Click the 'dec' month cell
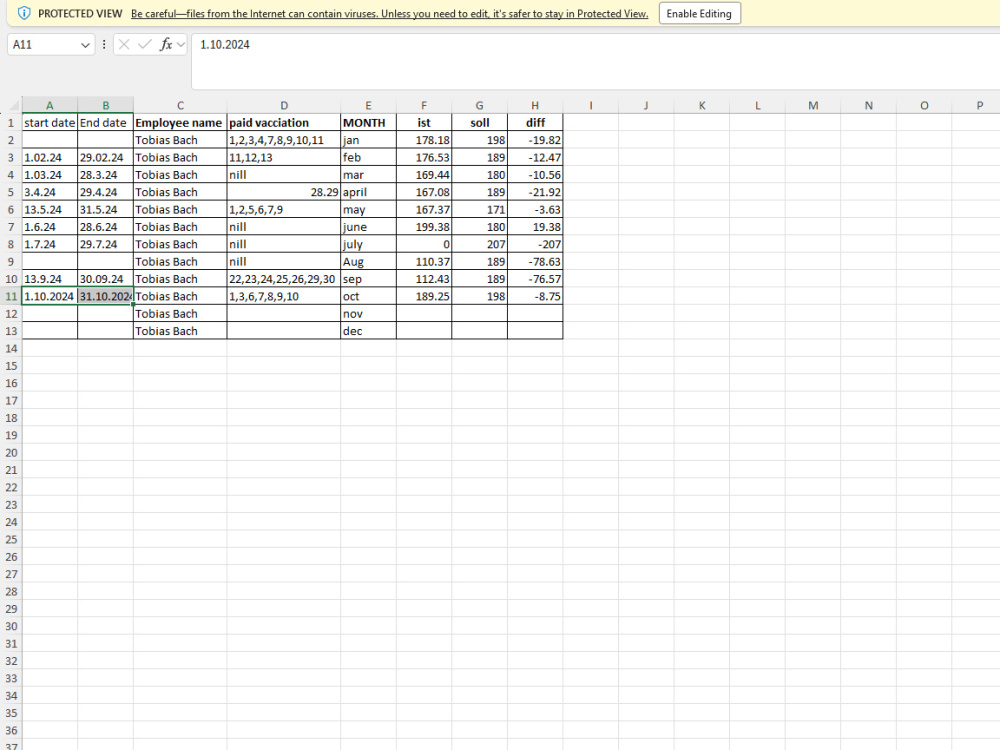This screenshot has height=750, width=1000. (x=368, y=330)
